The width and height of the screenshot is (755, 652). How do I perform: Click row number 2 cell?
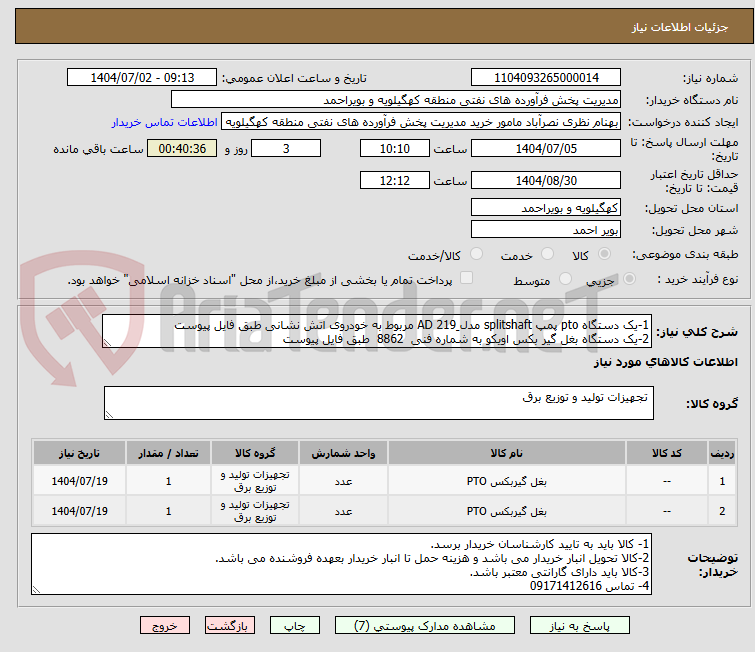coord(722,511)
